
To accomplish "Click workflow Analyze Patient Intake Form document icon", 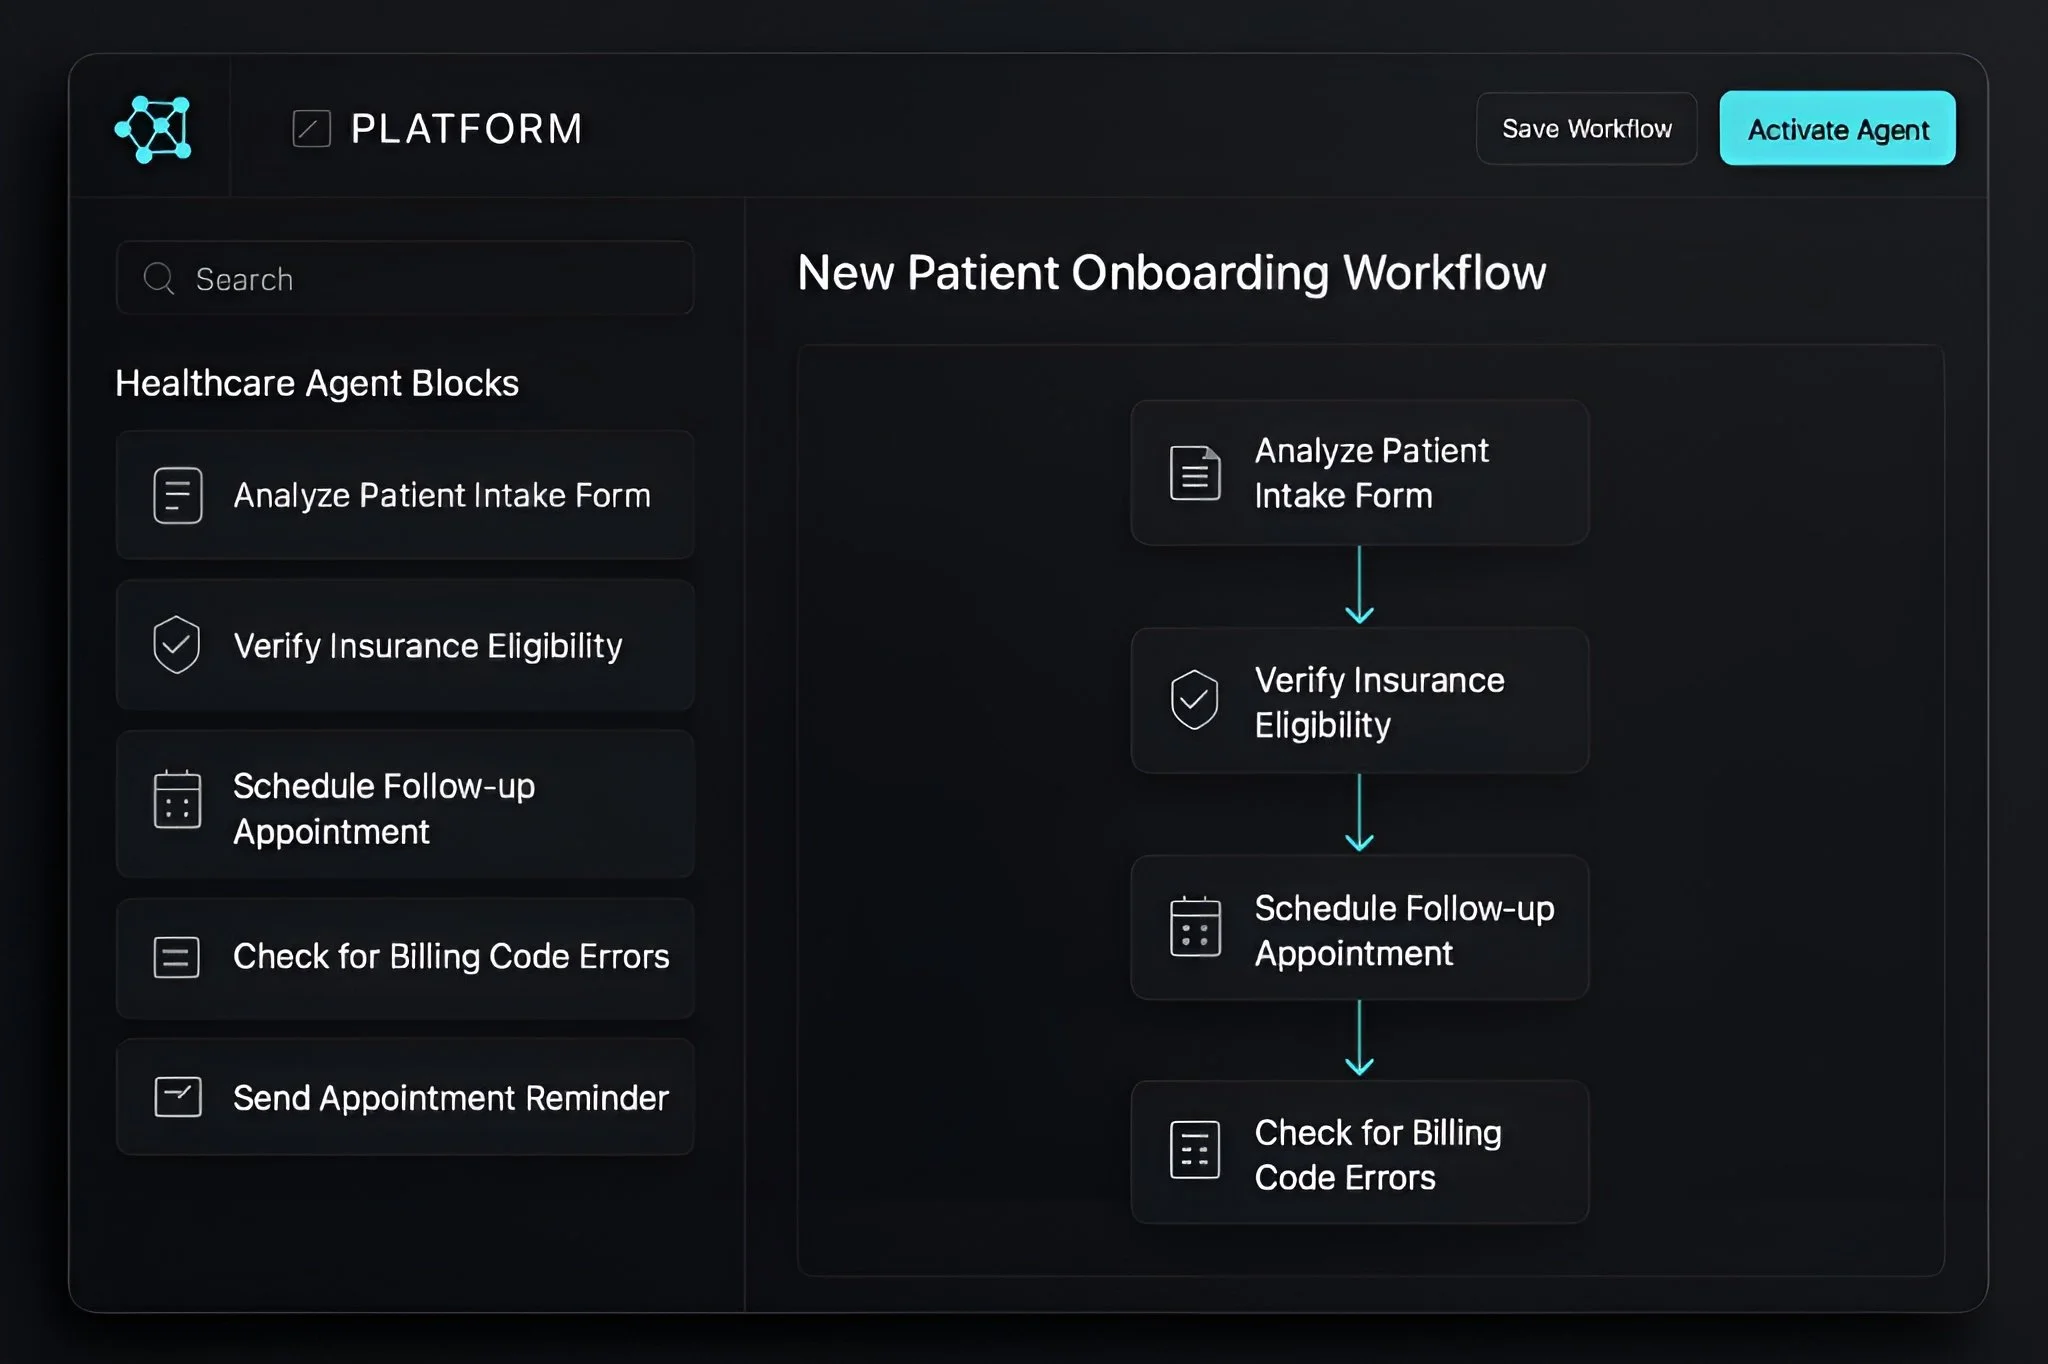I will click(1195, 473).
